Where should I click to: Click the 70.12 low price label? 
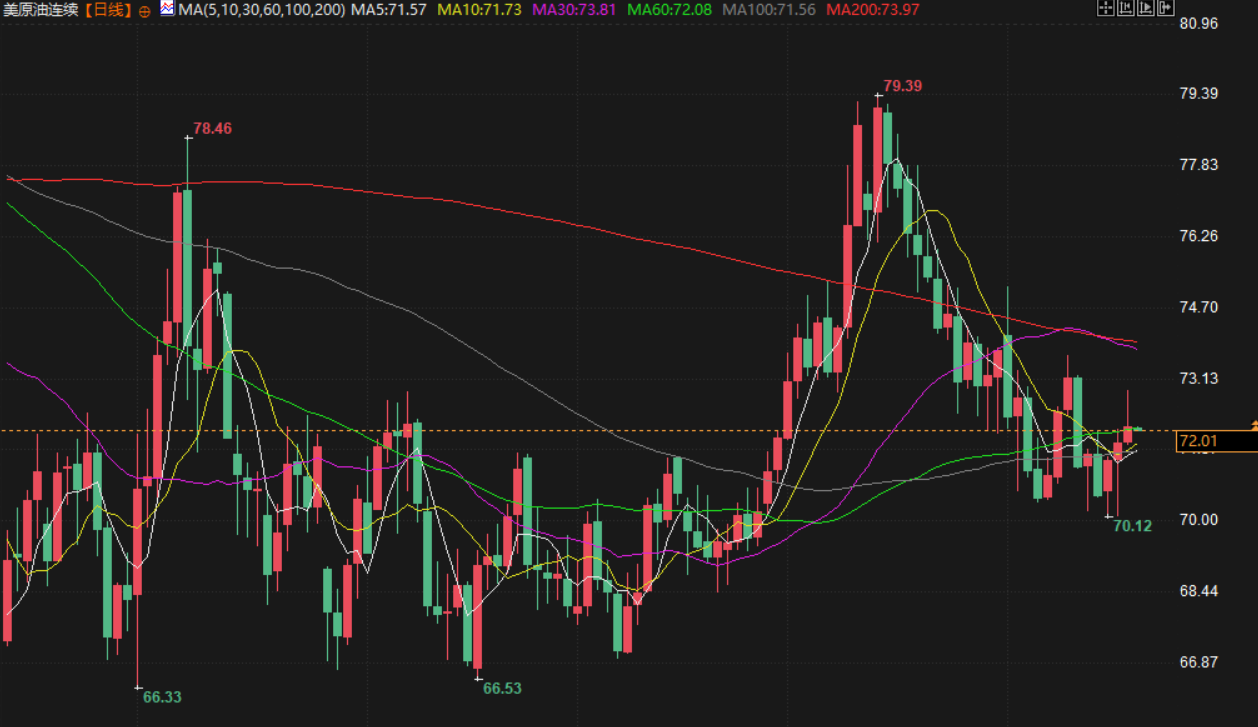click(1132, 525)
